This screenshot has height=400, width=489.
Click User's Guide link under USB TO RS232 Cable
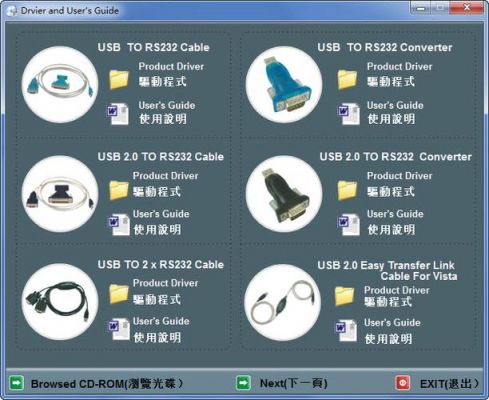click(x=167, y=105)
